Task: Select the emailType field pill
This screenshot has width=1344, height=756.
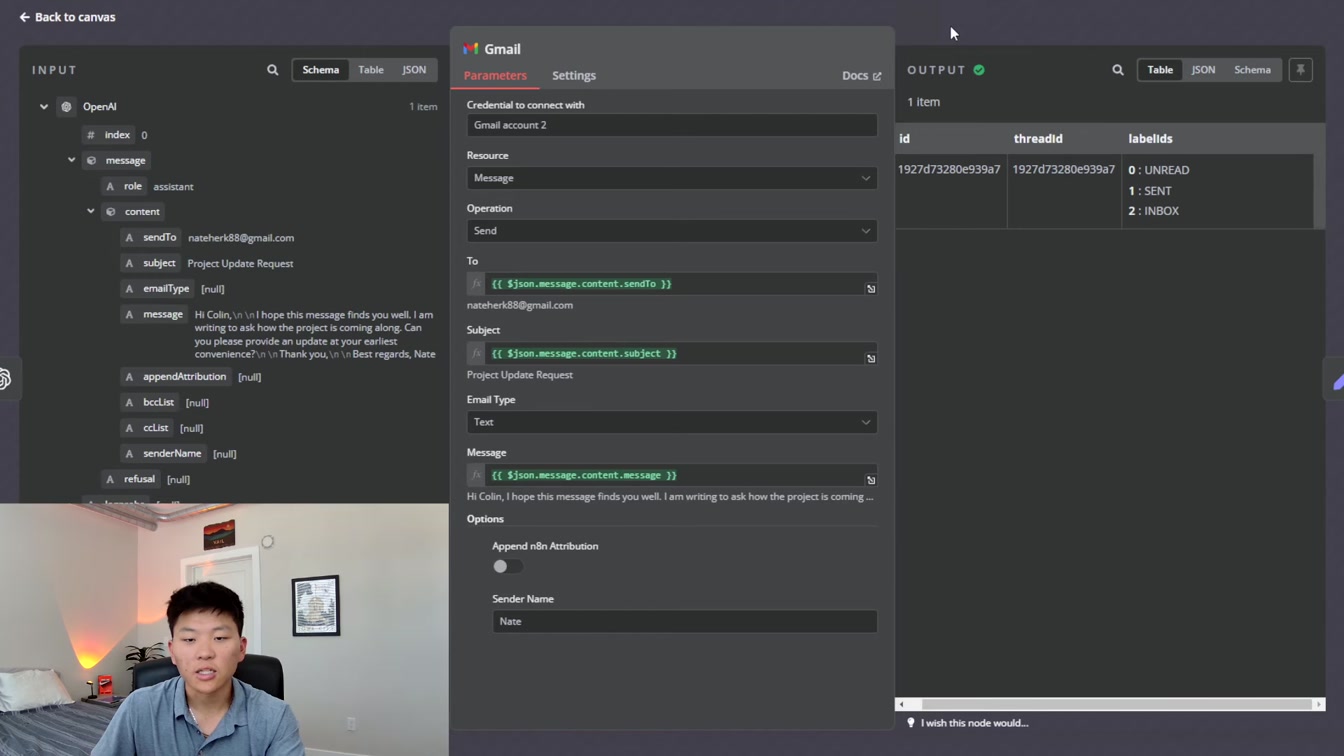Action: point(157,289)
